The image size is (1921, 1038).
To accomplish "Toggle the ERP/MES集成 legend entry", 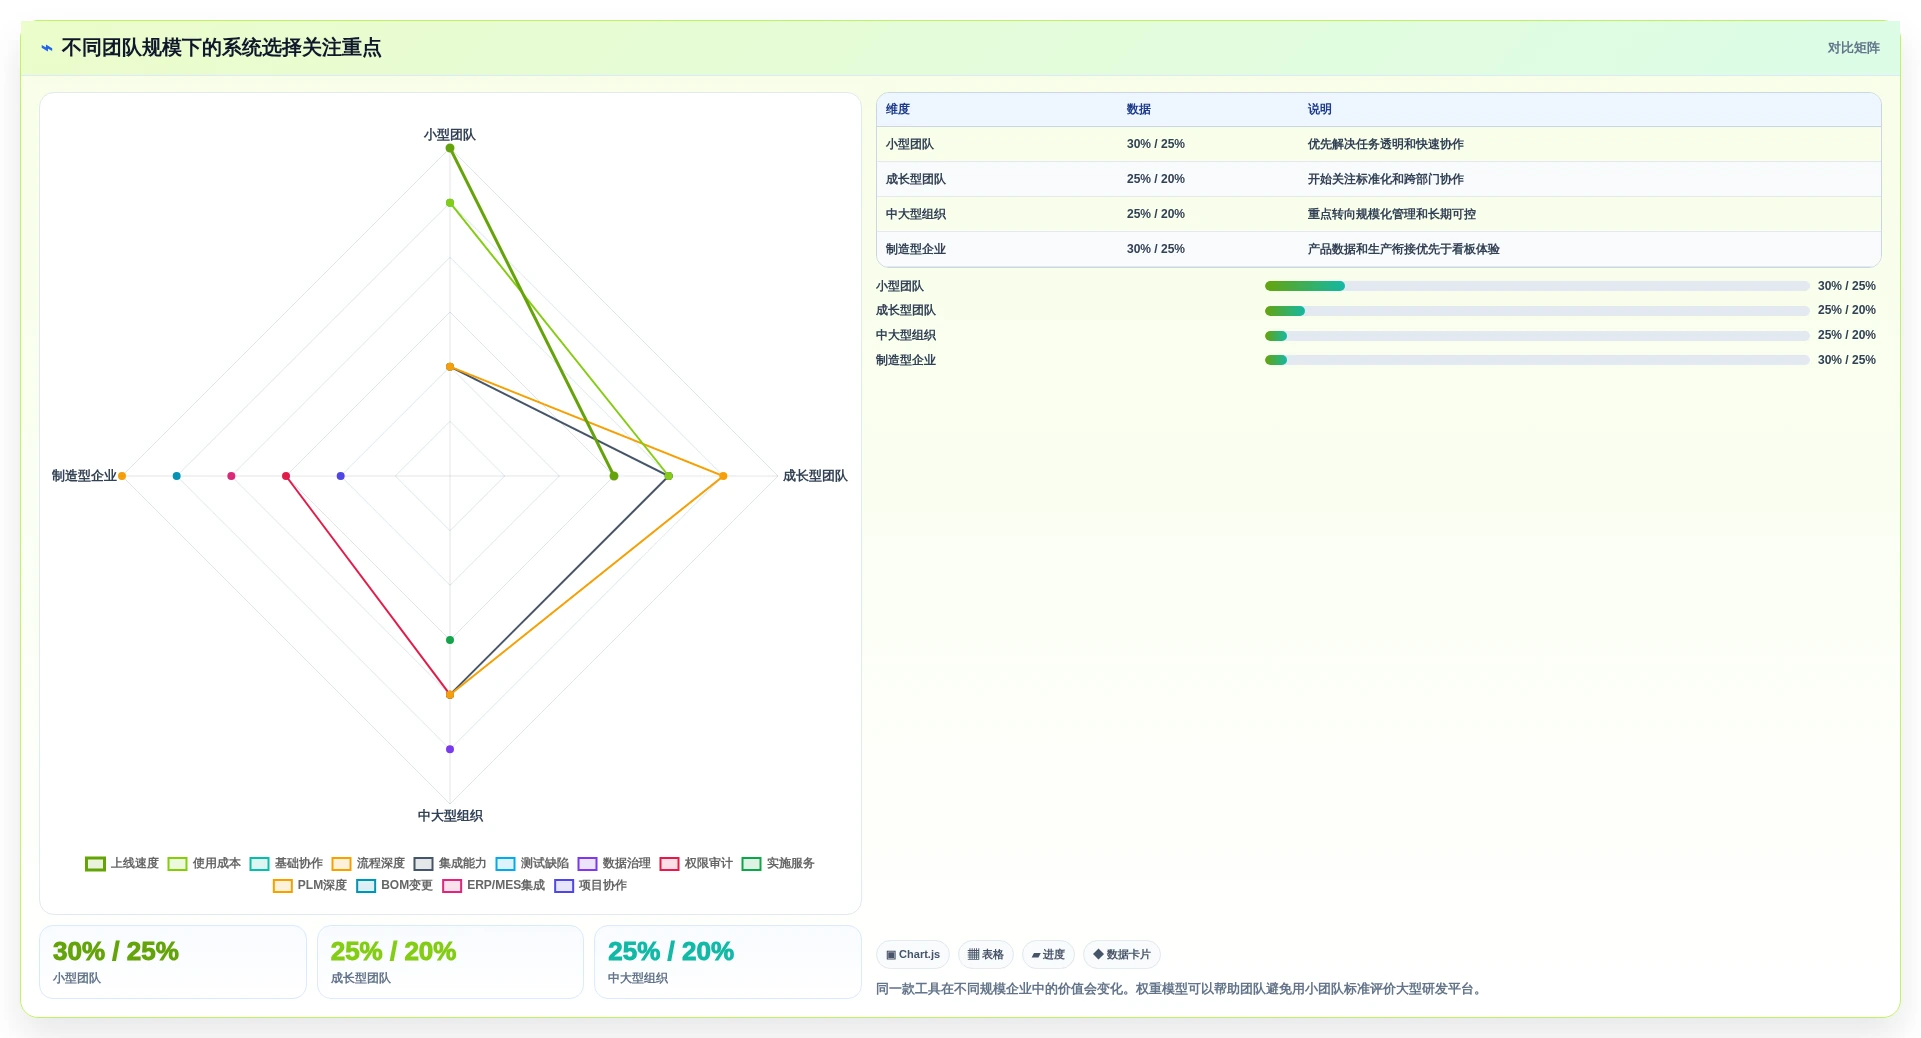I will (x=494, y=885).
